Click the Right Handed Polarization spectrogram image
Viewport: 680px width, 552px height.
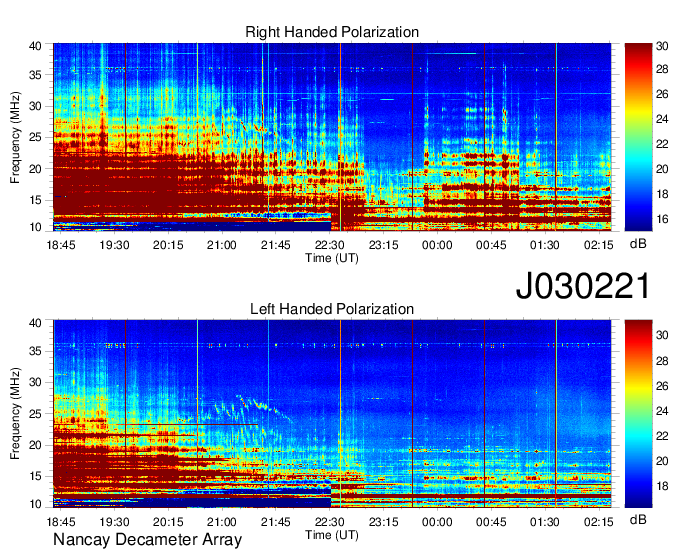click(332, 137)
